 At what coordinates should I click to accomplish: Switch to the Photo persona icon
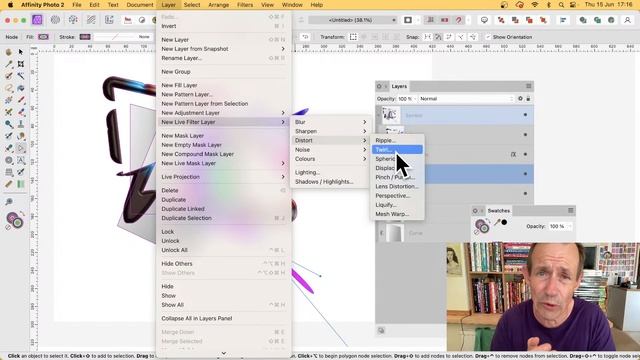(x=37, y=20)
